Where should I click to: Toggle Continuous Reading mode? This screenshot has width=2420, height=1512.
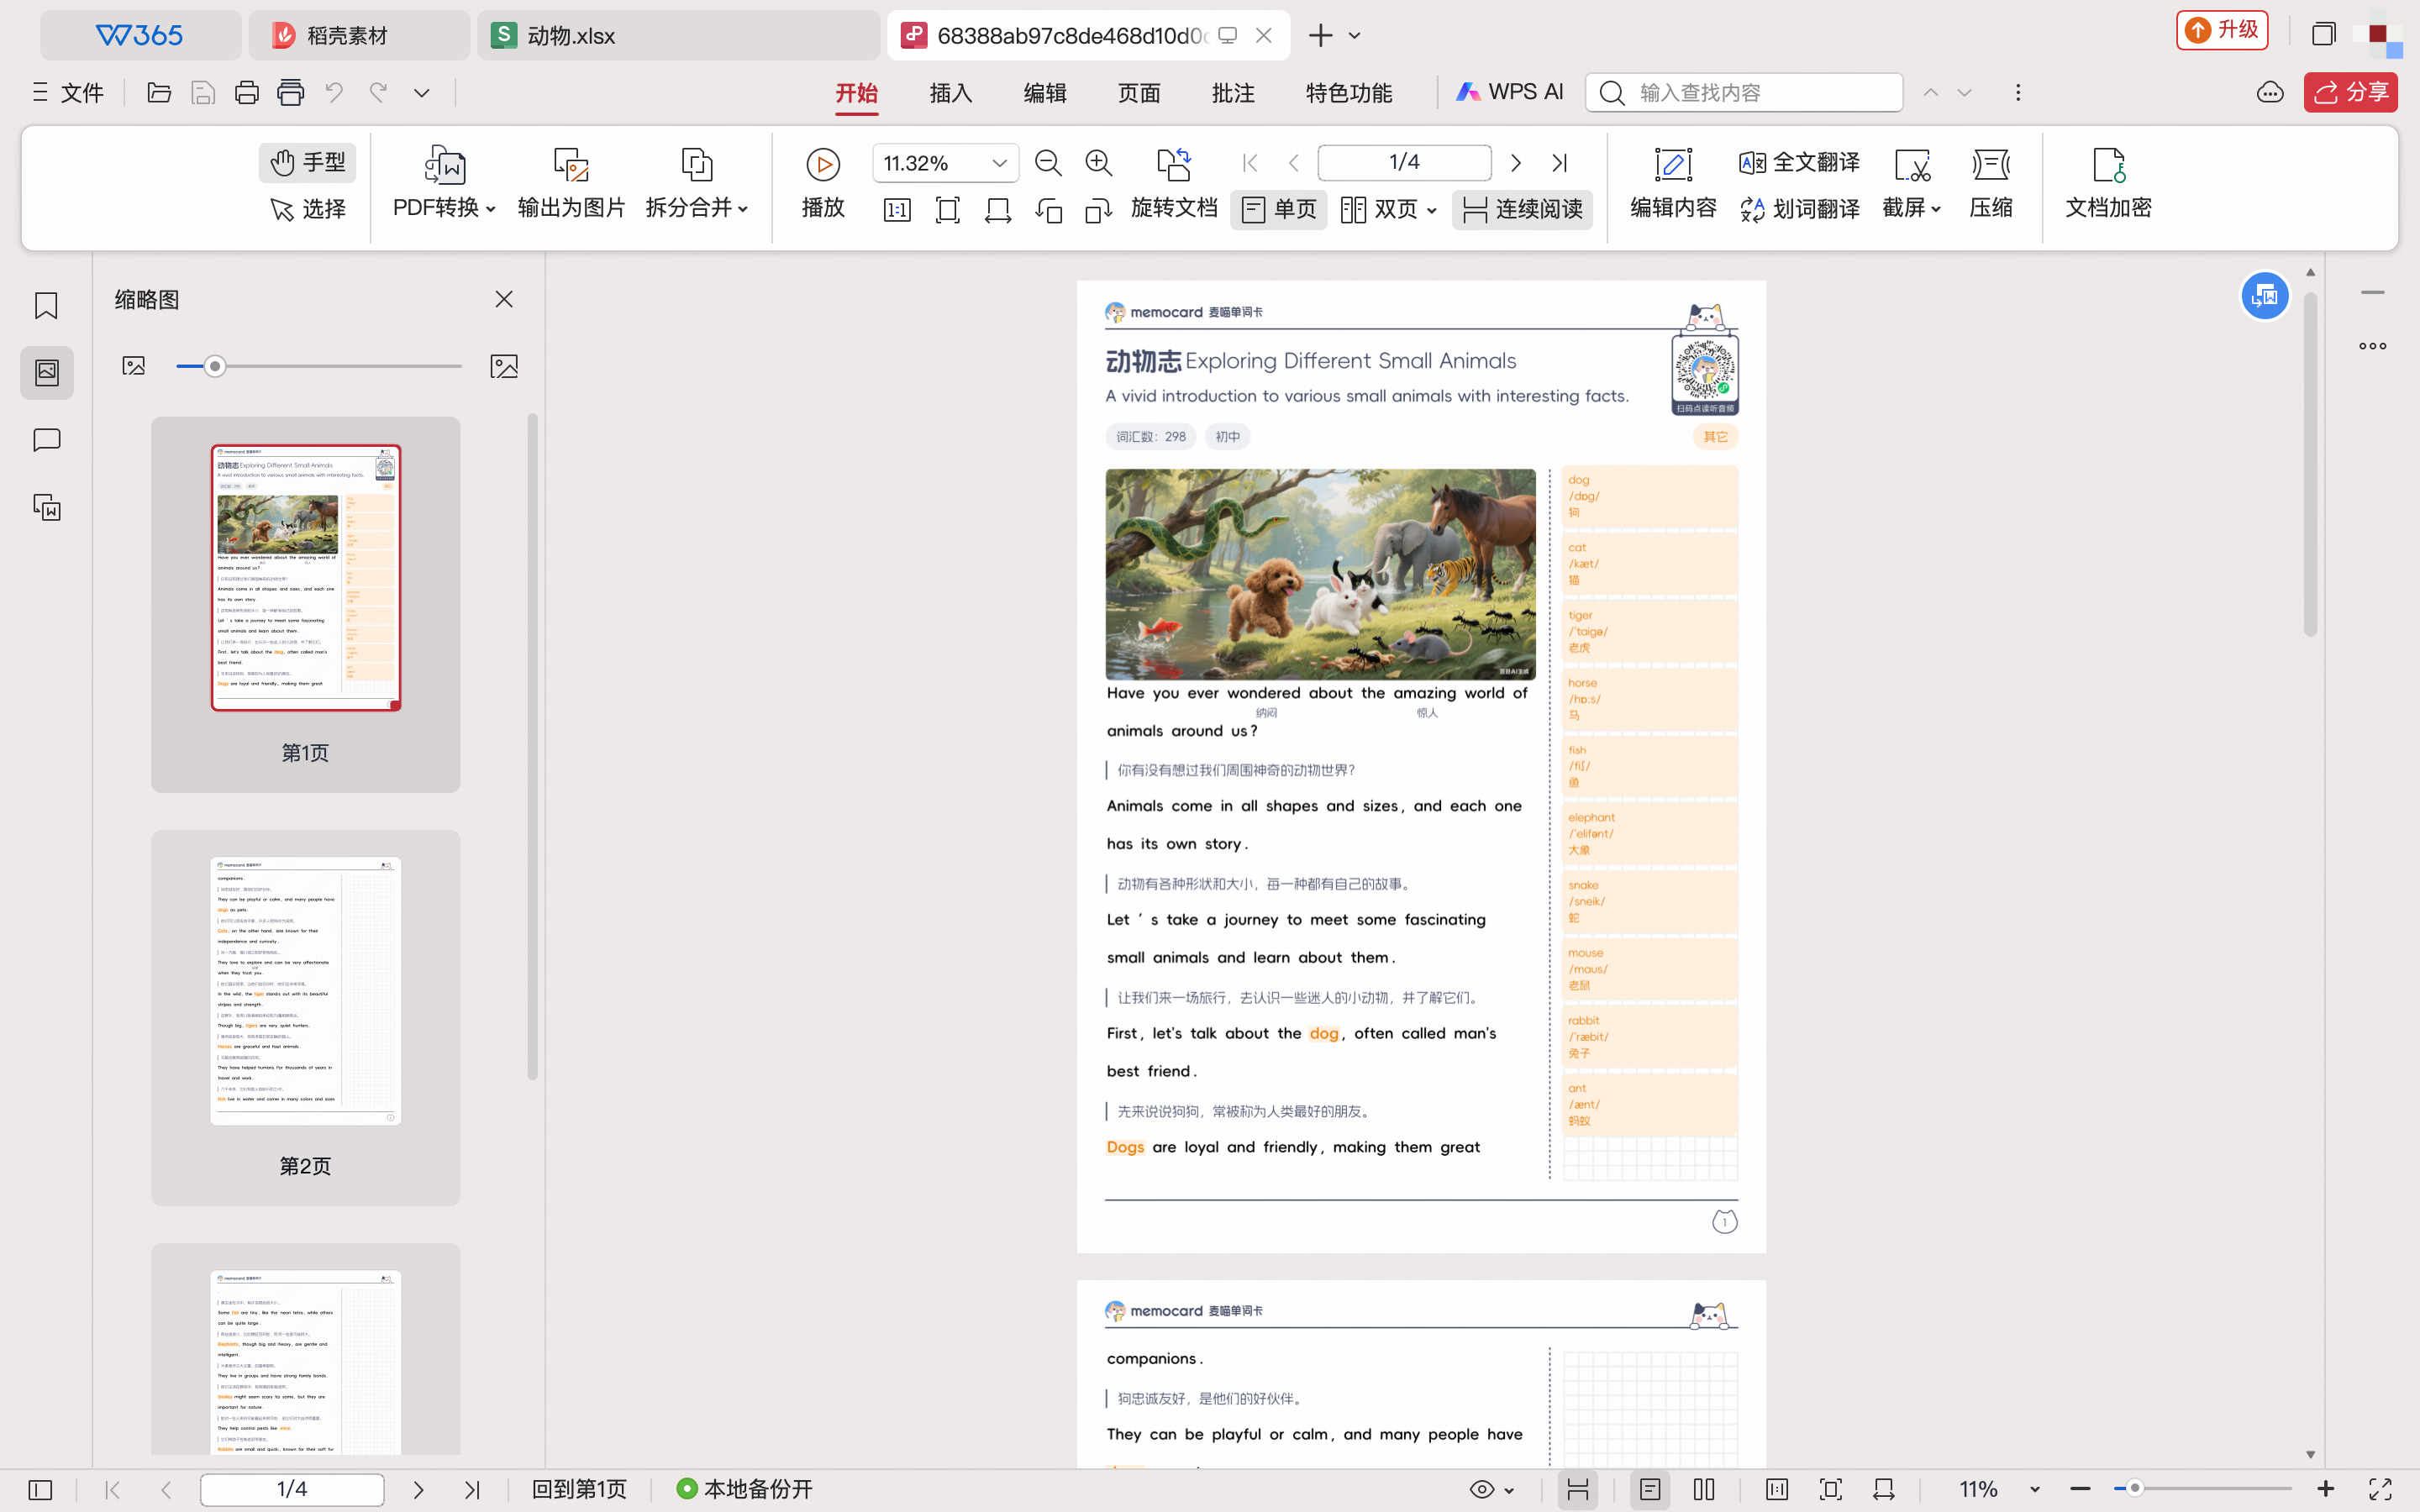click(1522, 209)
